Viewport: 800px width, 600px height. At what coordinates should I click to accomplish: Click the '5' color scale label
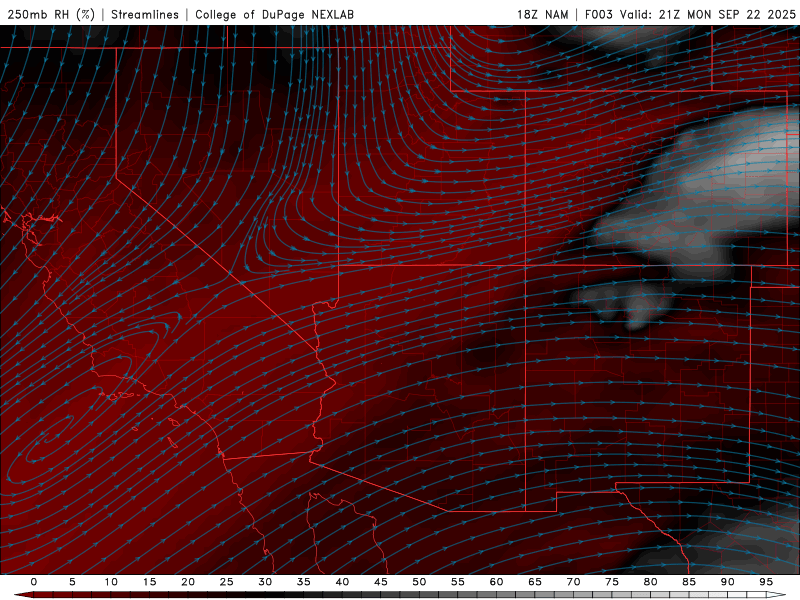pyautogui.click(x=72, y=582)
